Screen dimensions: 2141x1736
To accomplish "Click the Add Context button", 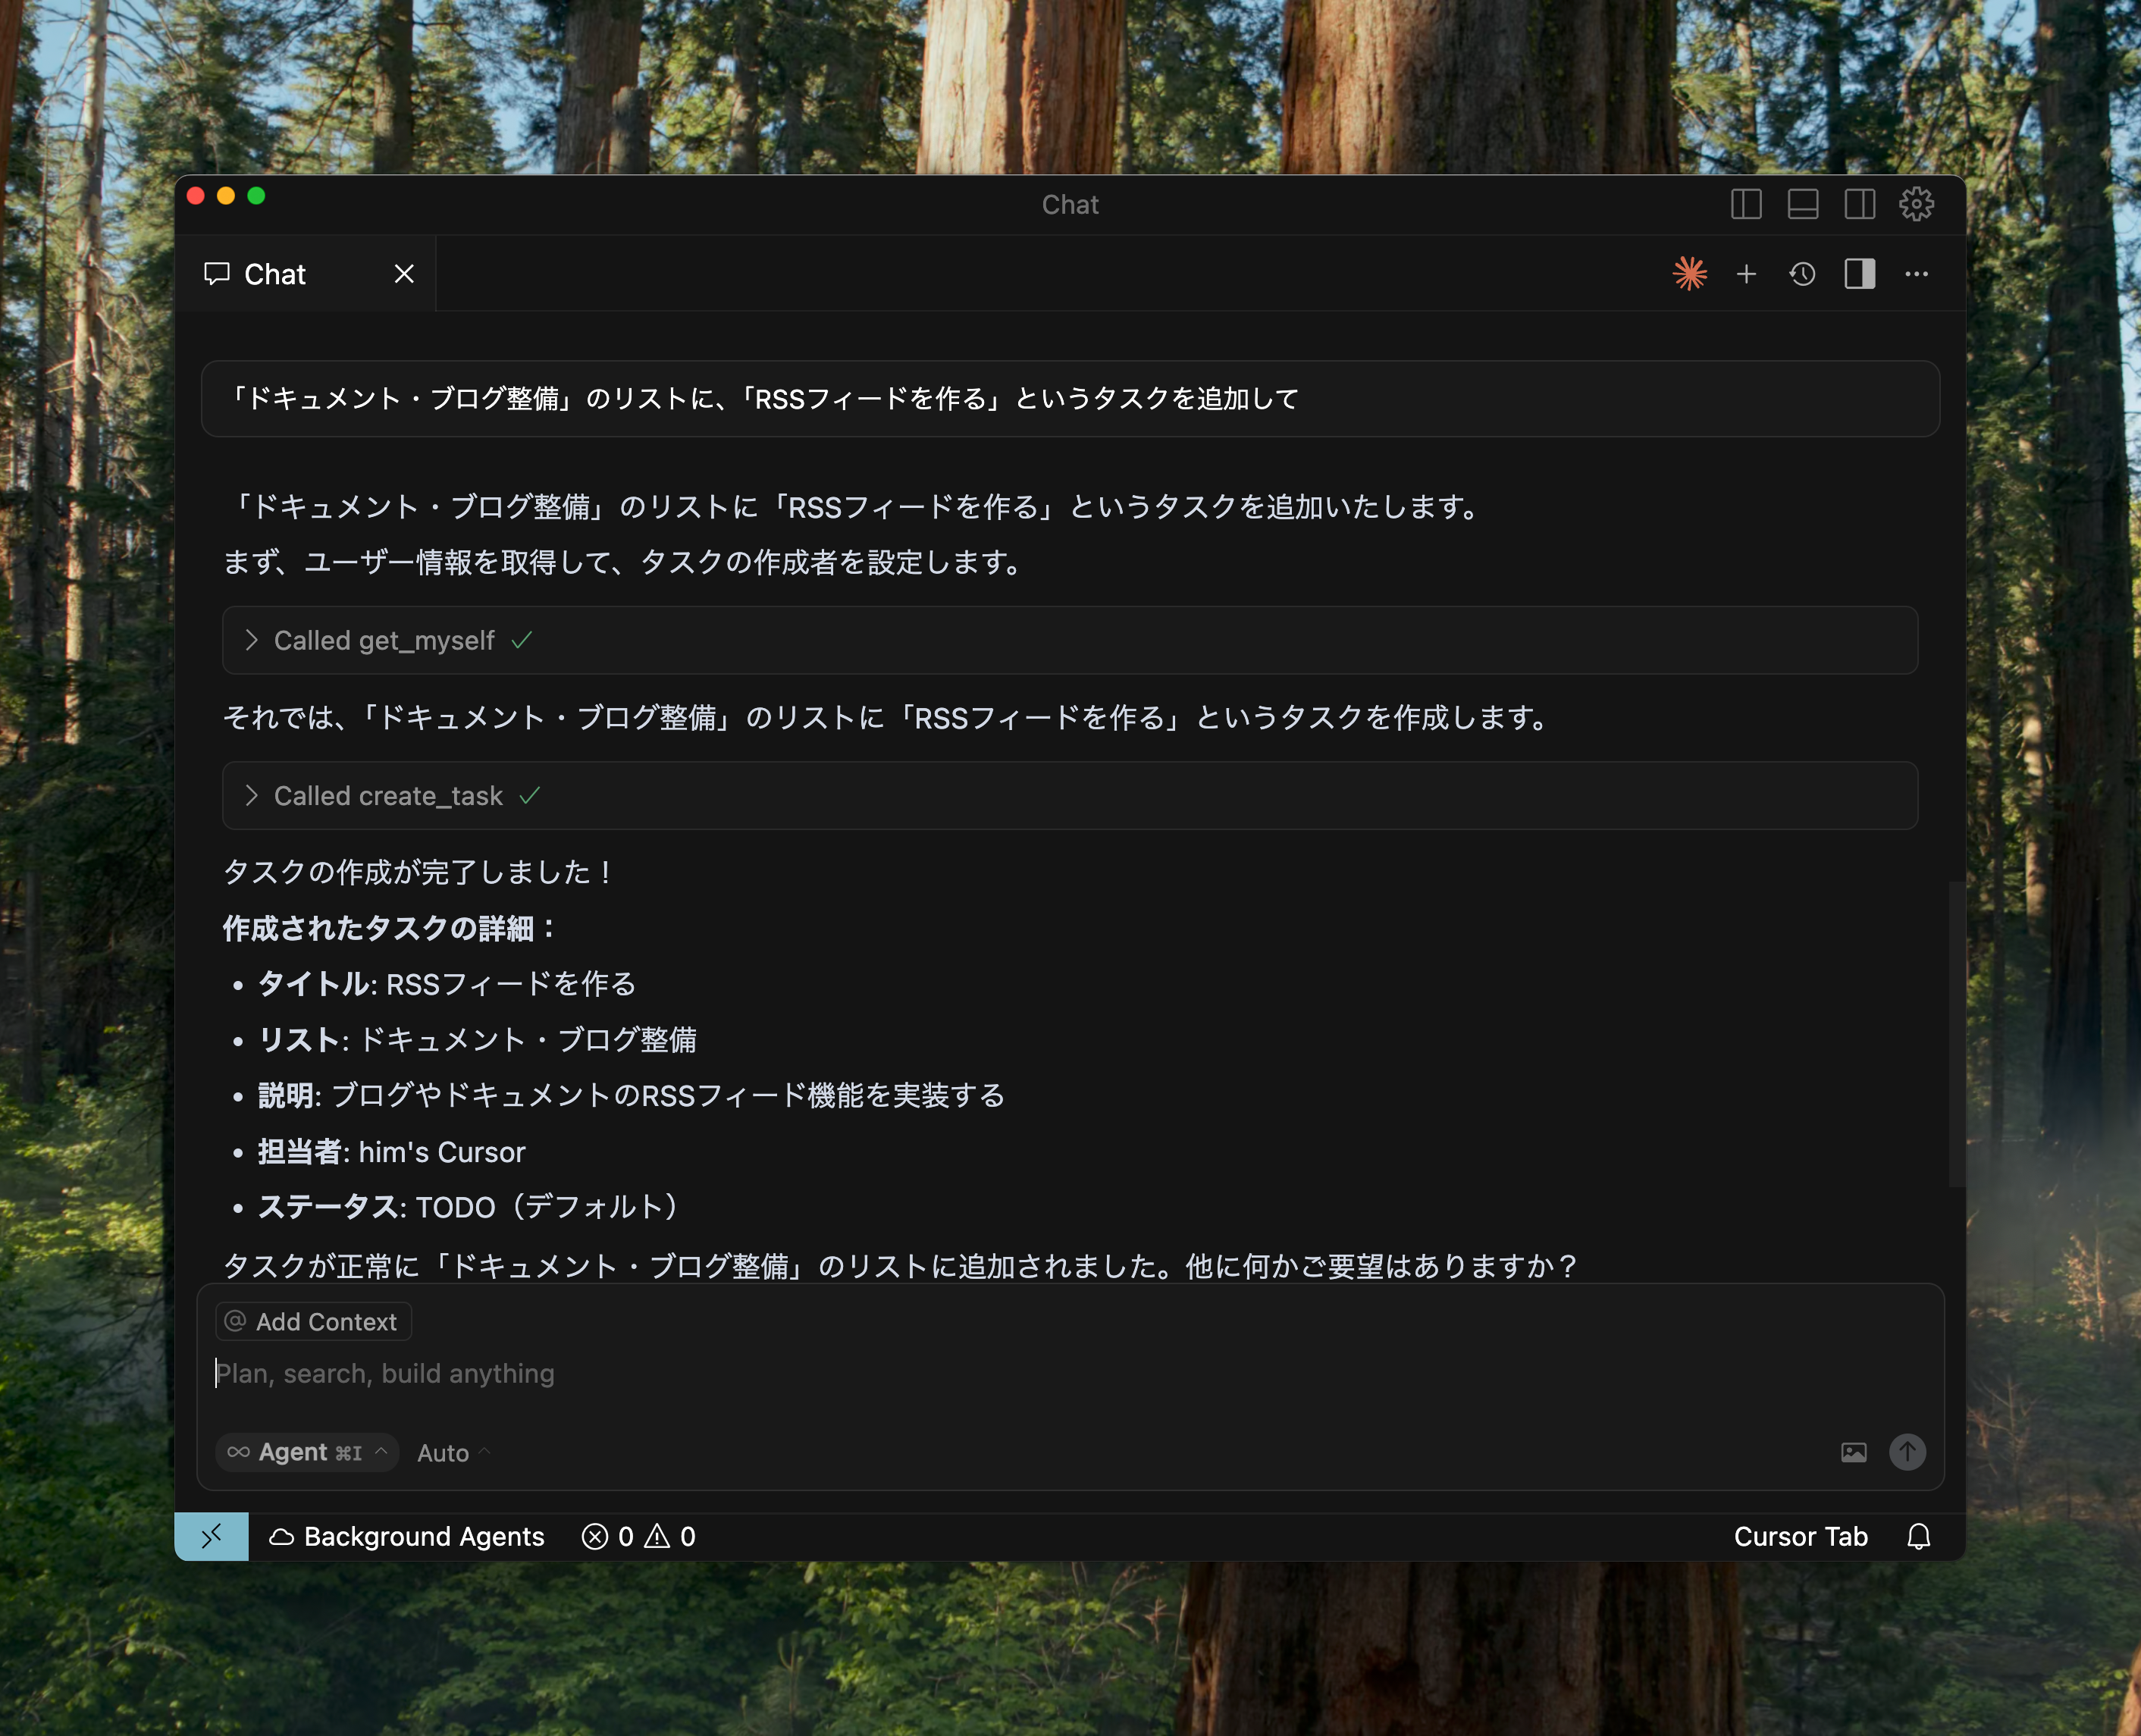I will coord(313,1322).
